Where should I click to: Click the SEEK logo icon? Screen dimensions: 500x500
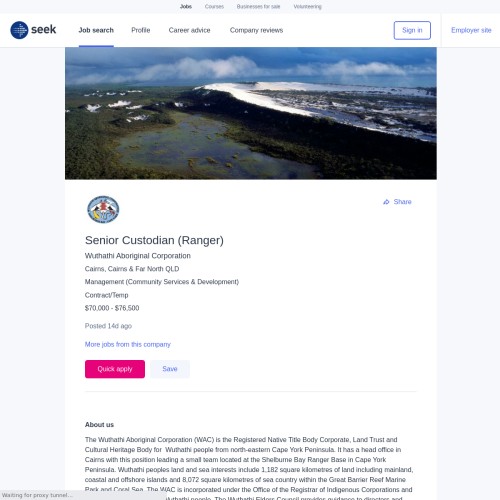pos(19,30)
